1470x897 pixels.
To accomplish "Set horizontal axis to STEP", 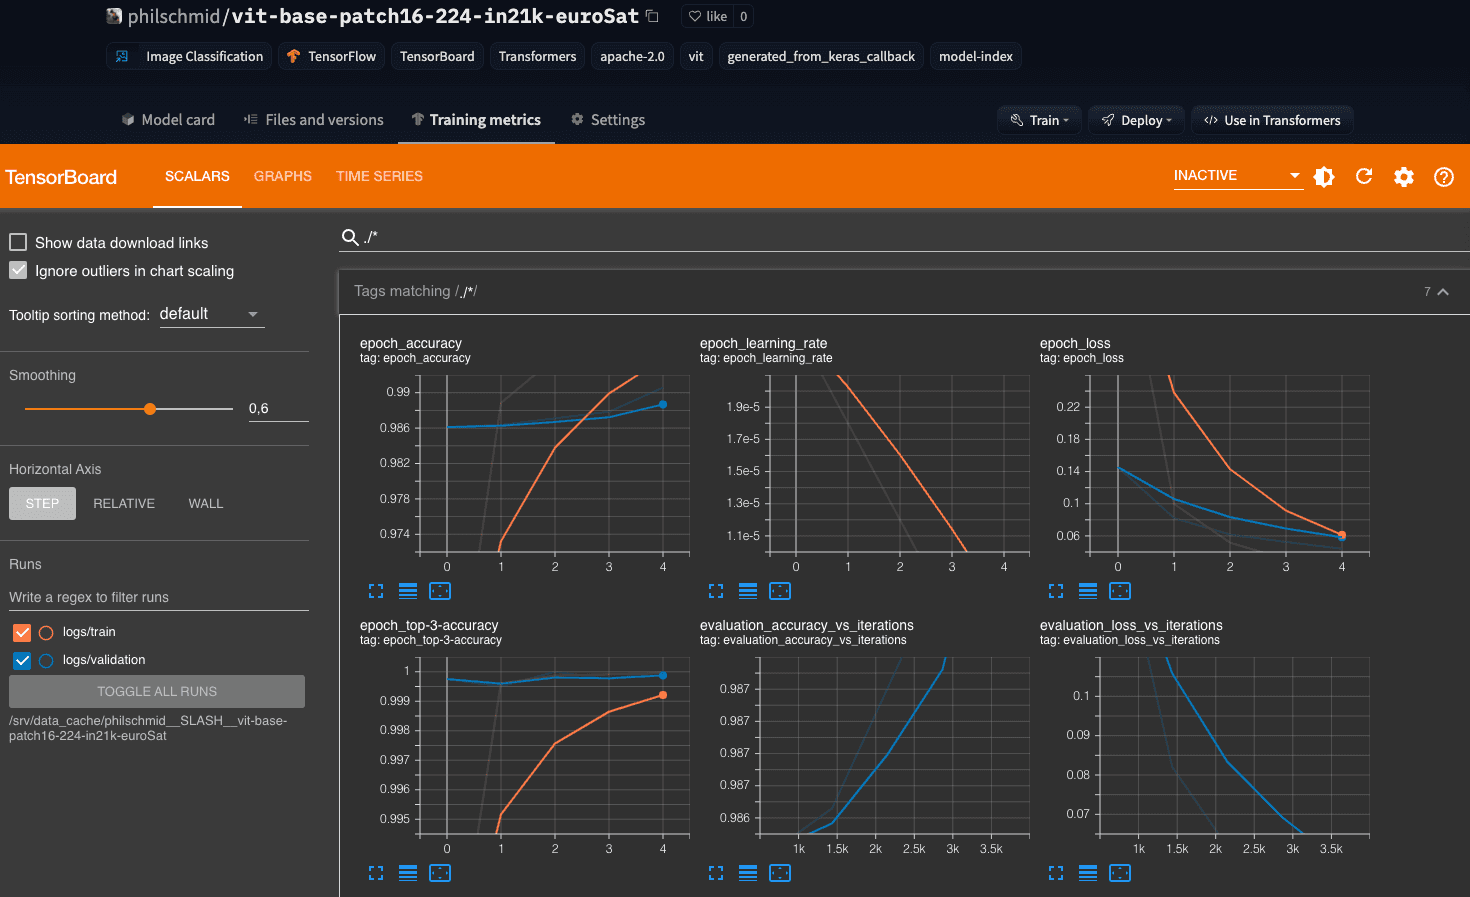I will click(42, 503).
